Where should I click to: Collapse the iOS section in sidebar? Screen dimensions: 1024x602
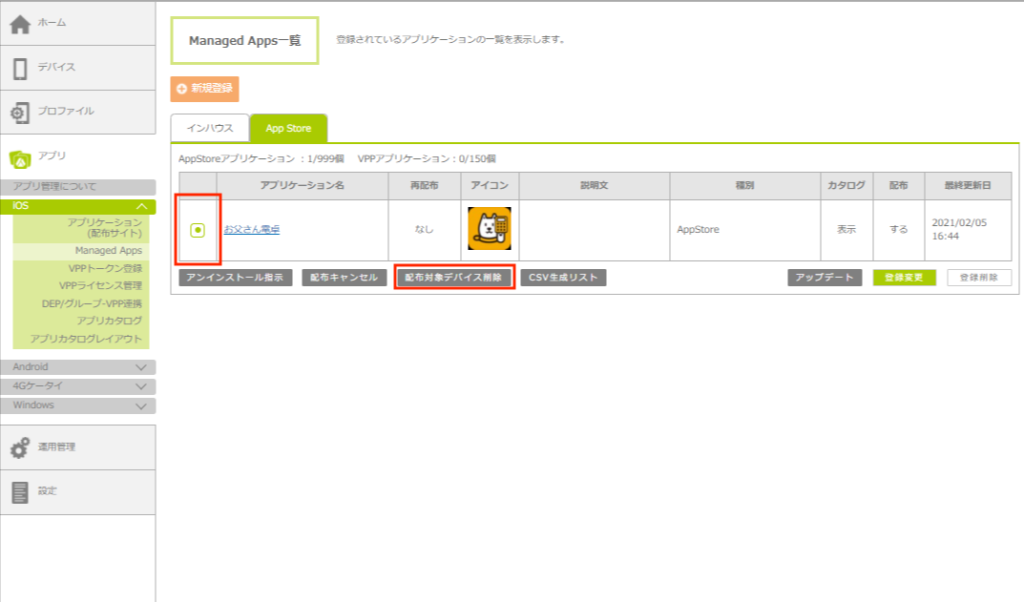click(x=143, y=206)
